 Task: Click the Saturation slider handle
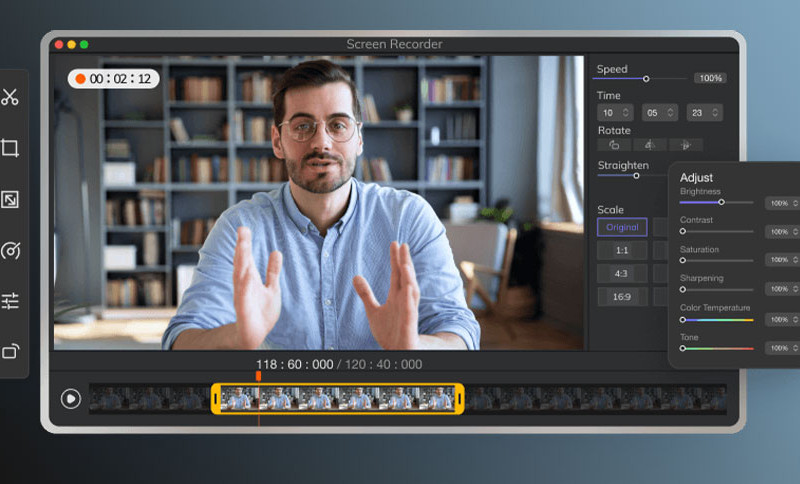point(683,261)
